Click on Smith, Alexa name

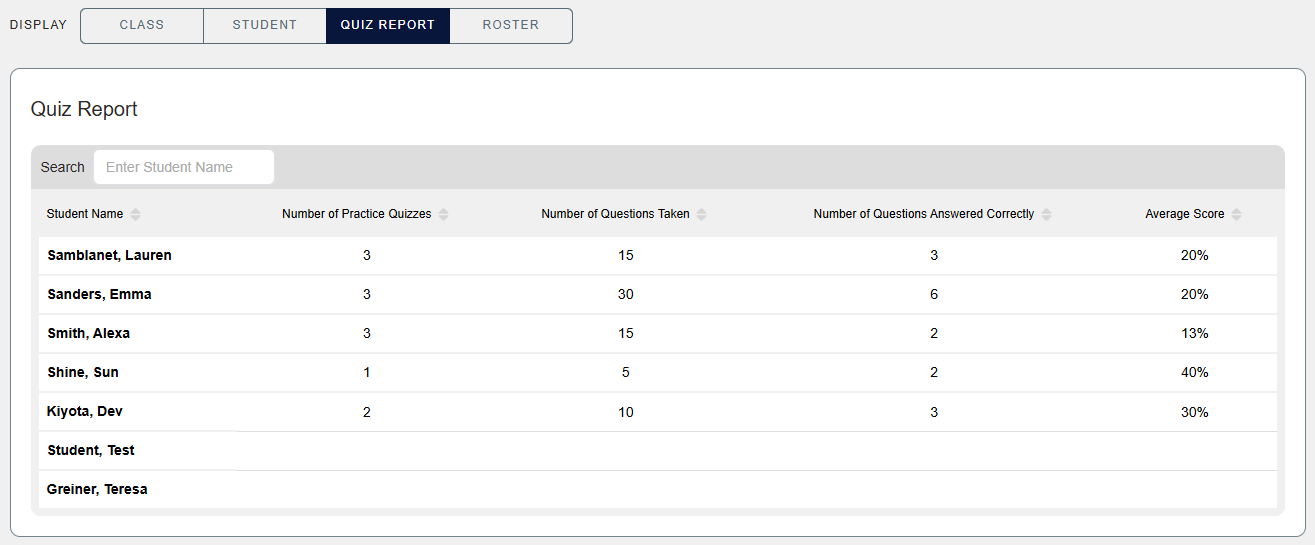88,333
